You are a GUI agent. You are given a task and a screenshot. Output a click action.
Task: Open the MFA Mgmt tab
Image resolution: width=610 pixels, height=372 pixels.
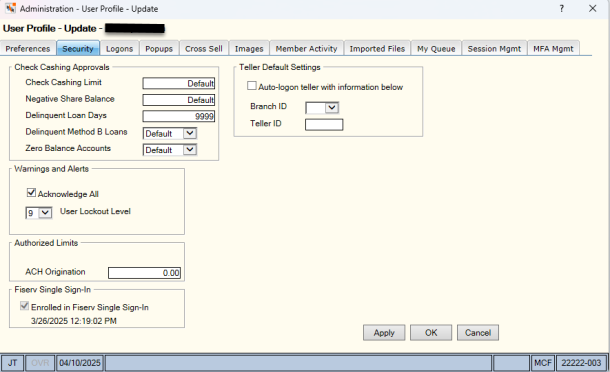[x=553, y=49]
